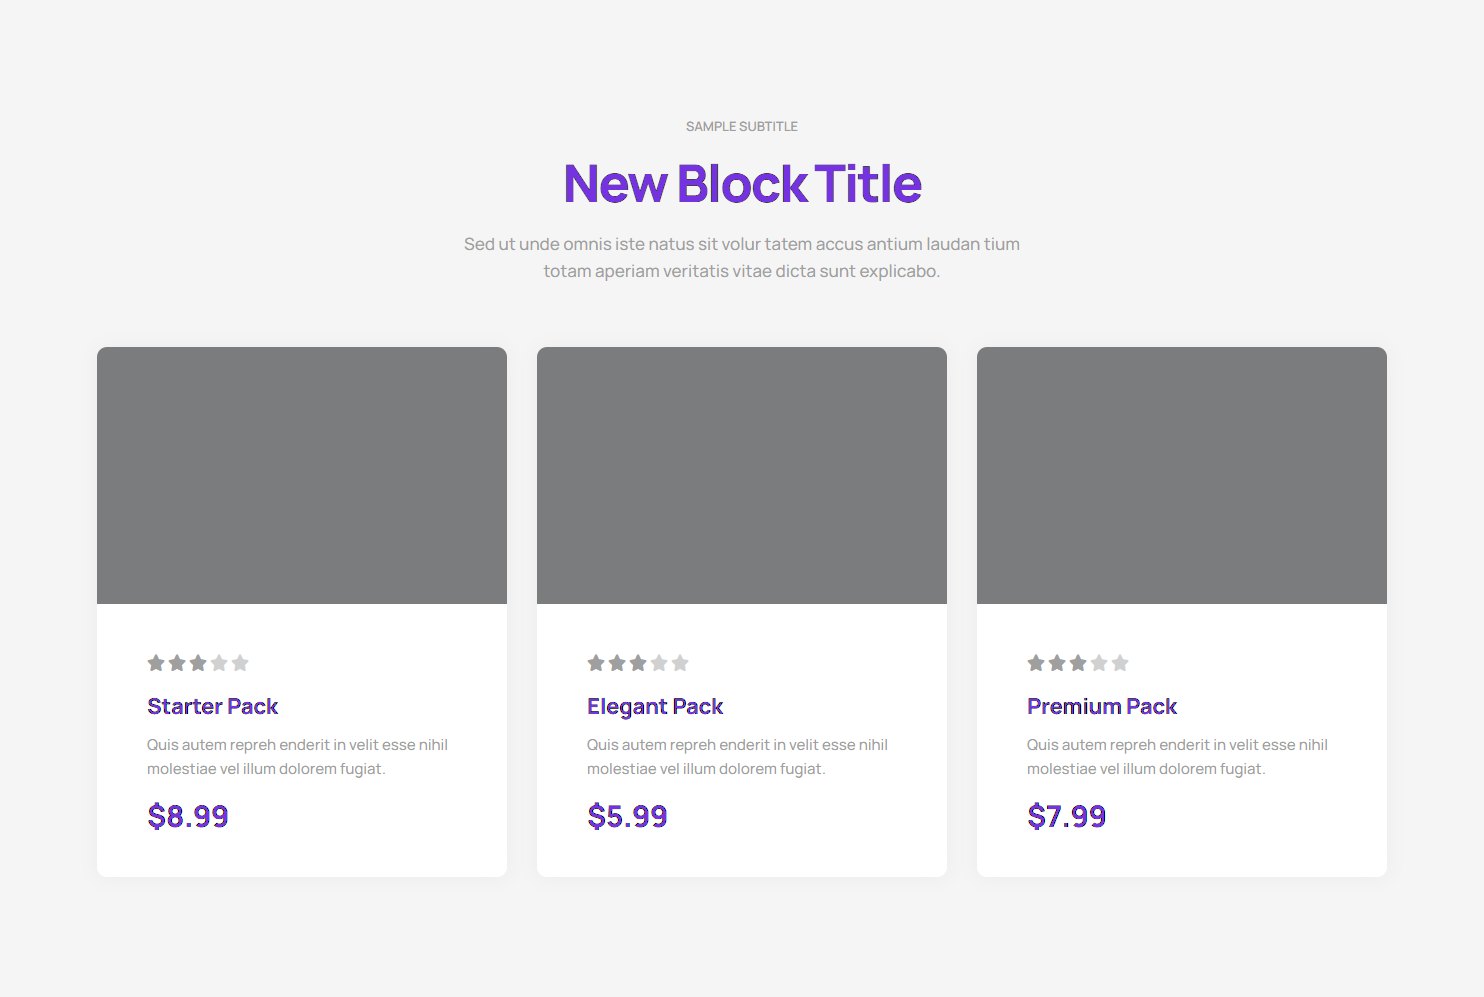Open the Starter Pack product link

[212, 706]
